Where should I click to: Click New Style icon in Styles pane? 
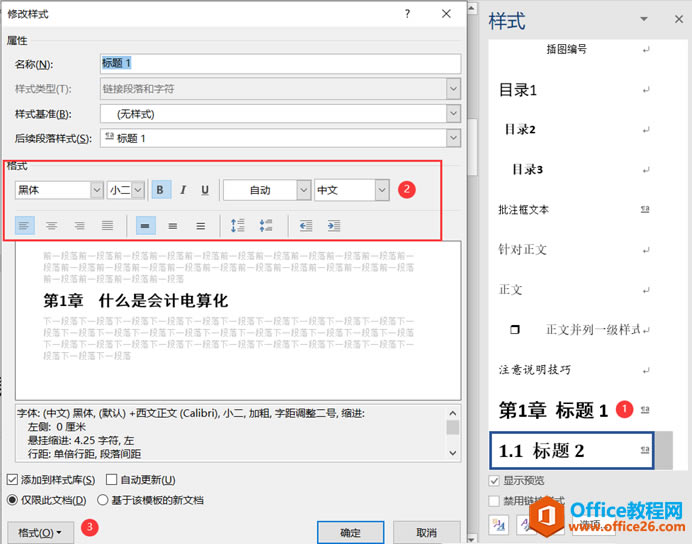coord(499,525)
